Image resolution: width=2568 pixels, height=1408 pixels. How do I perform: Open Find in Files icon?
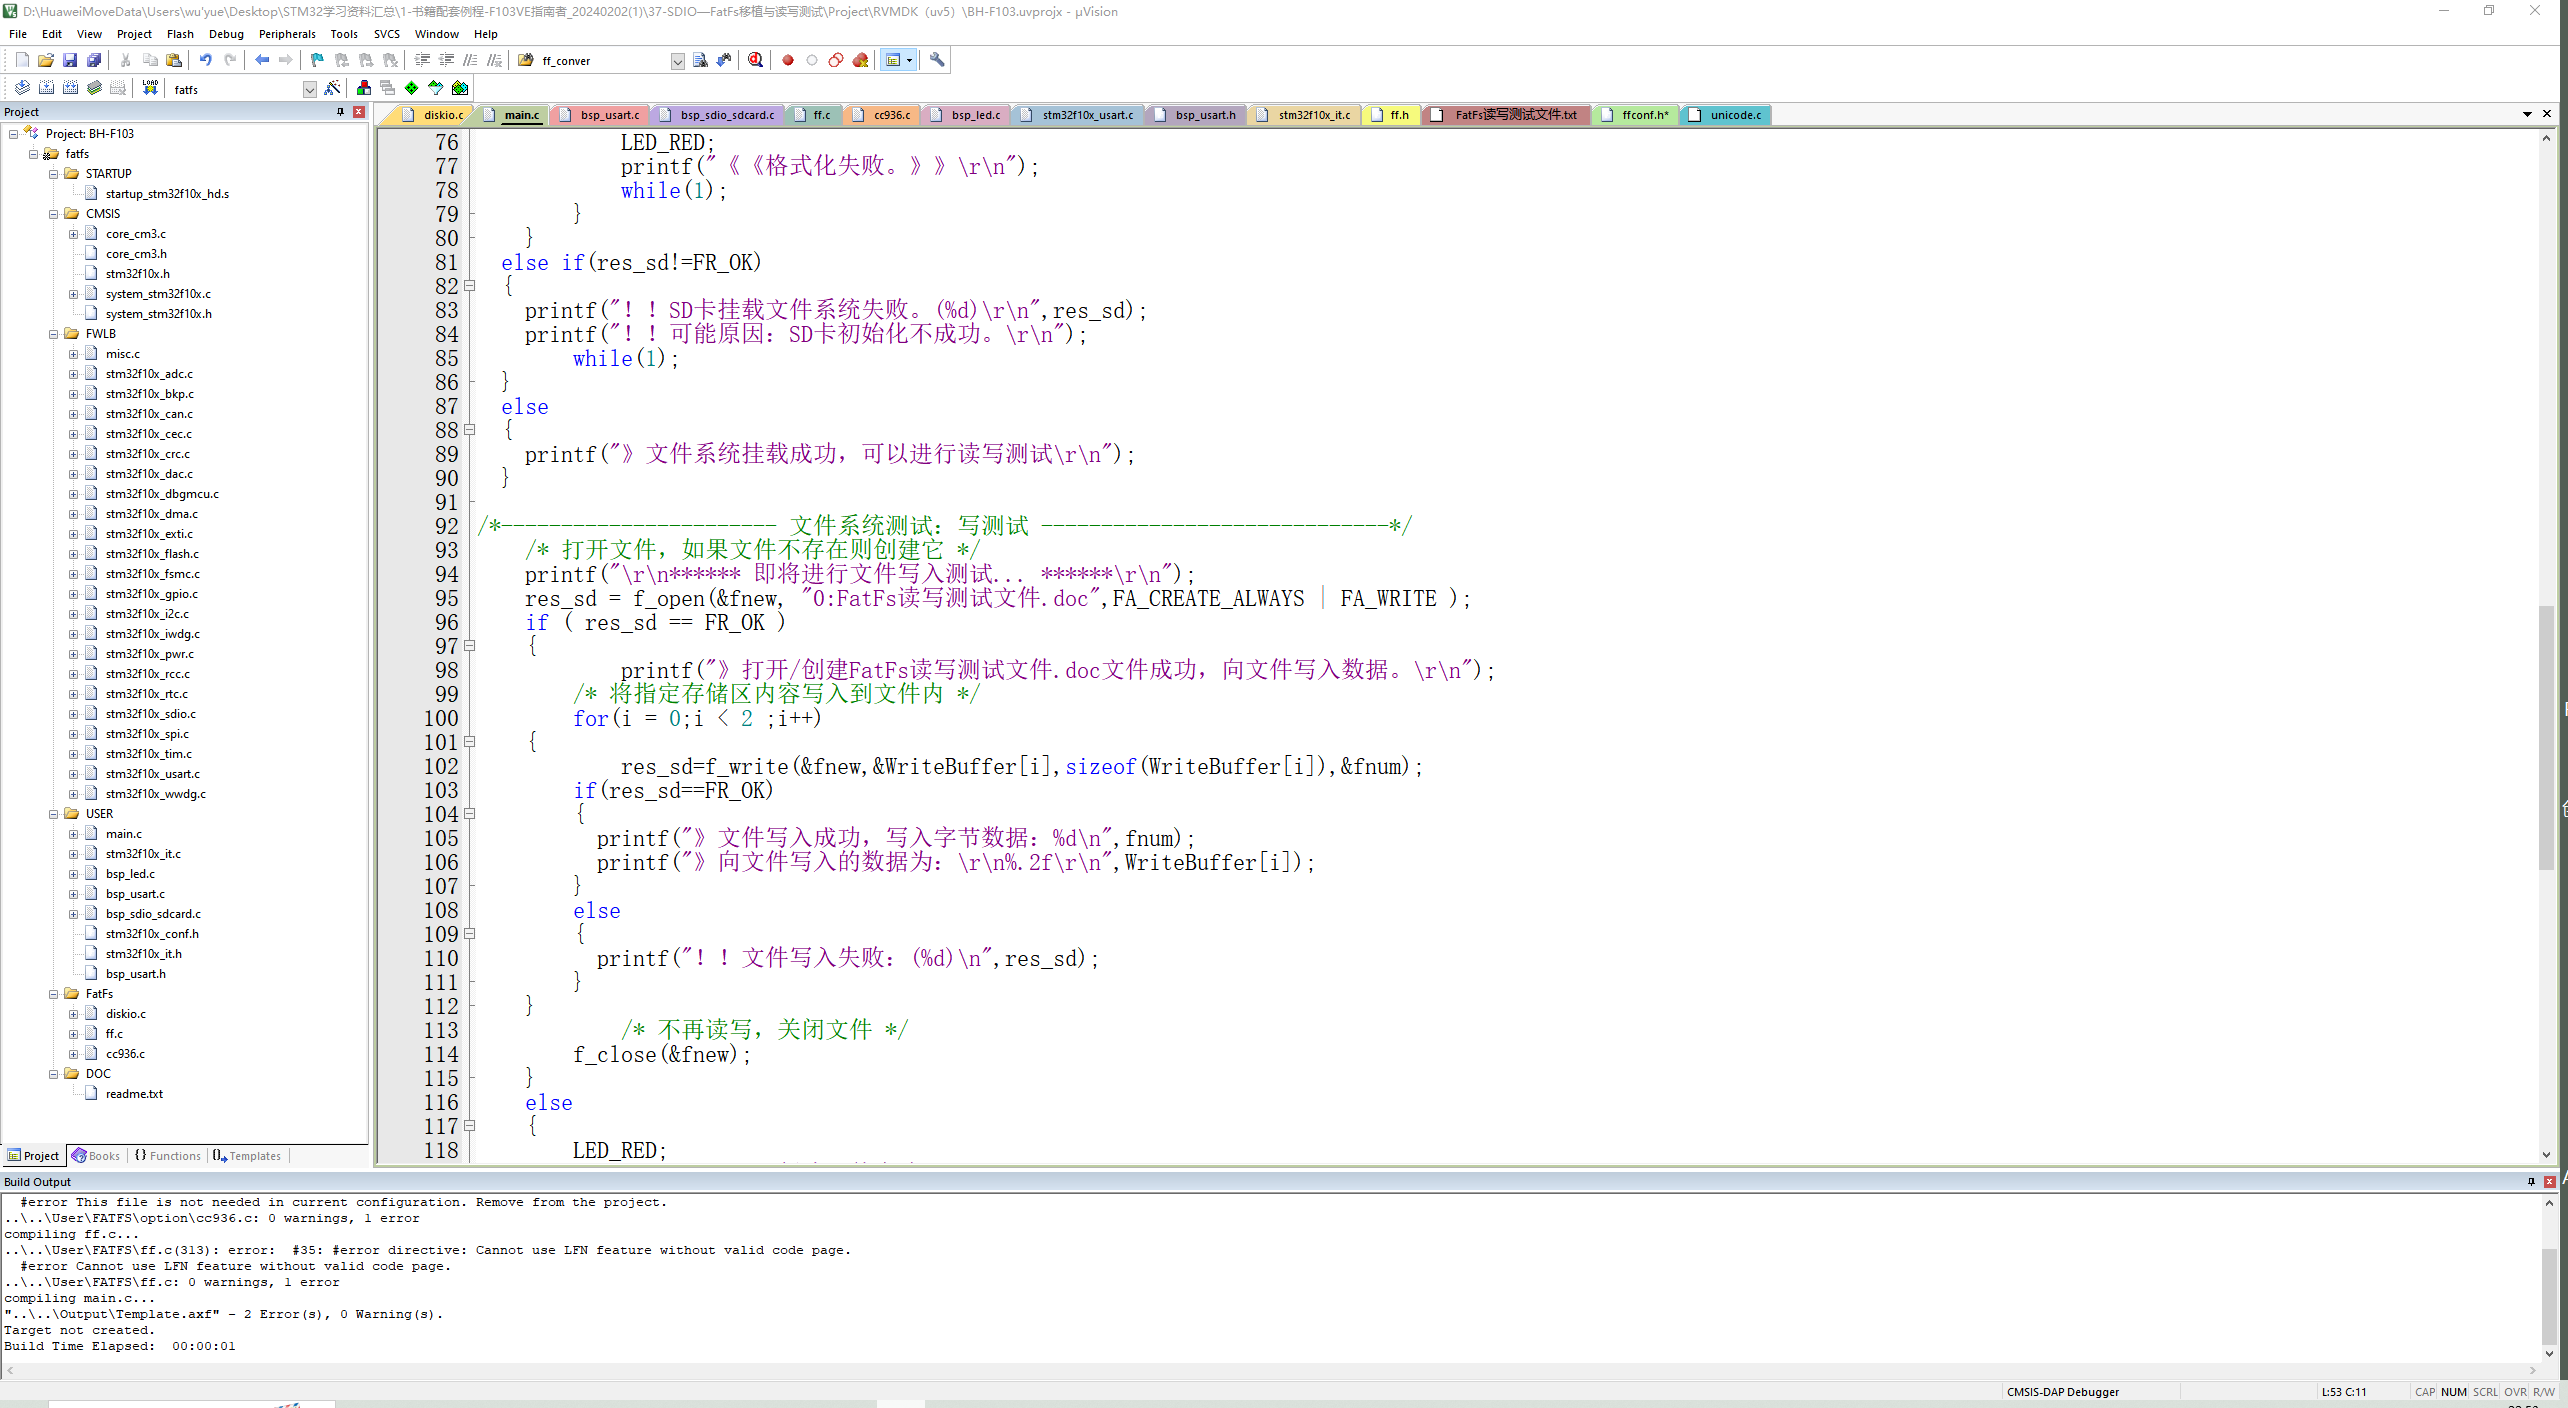(x=525, y=60)
